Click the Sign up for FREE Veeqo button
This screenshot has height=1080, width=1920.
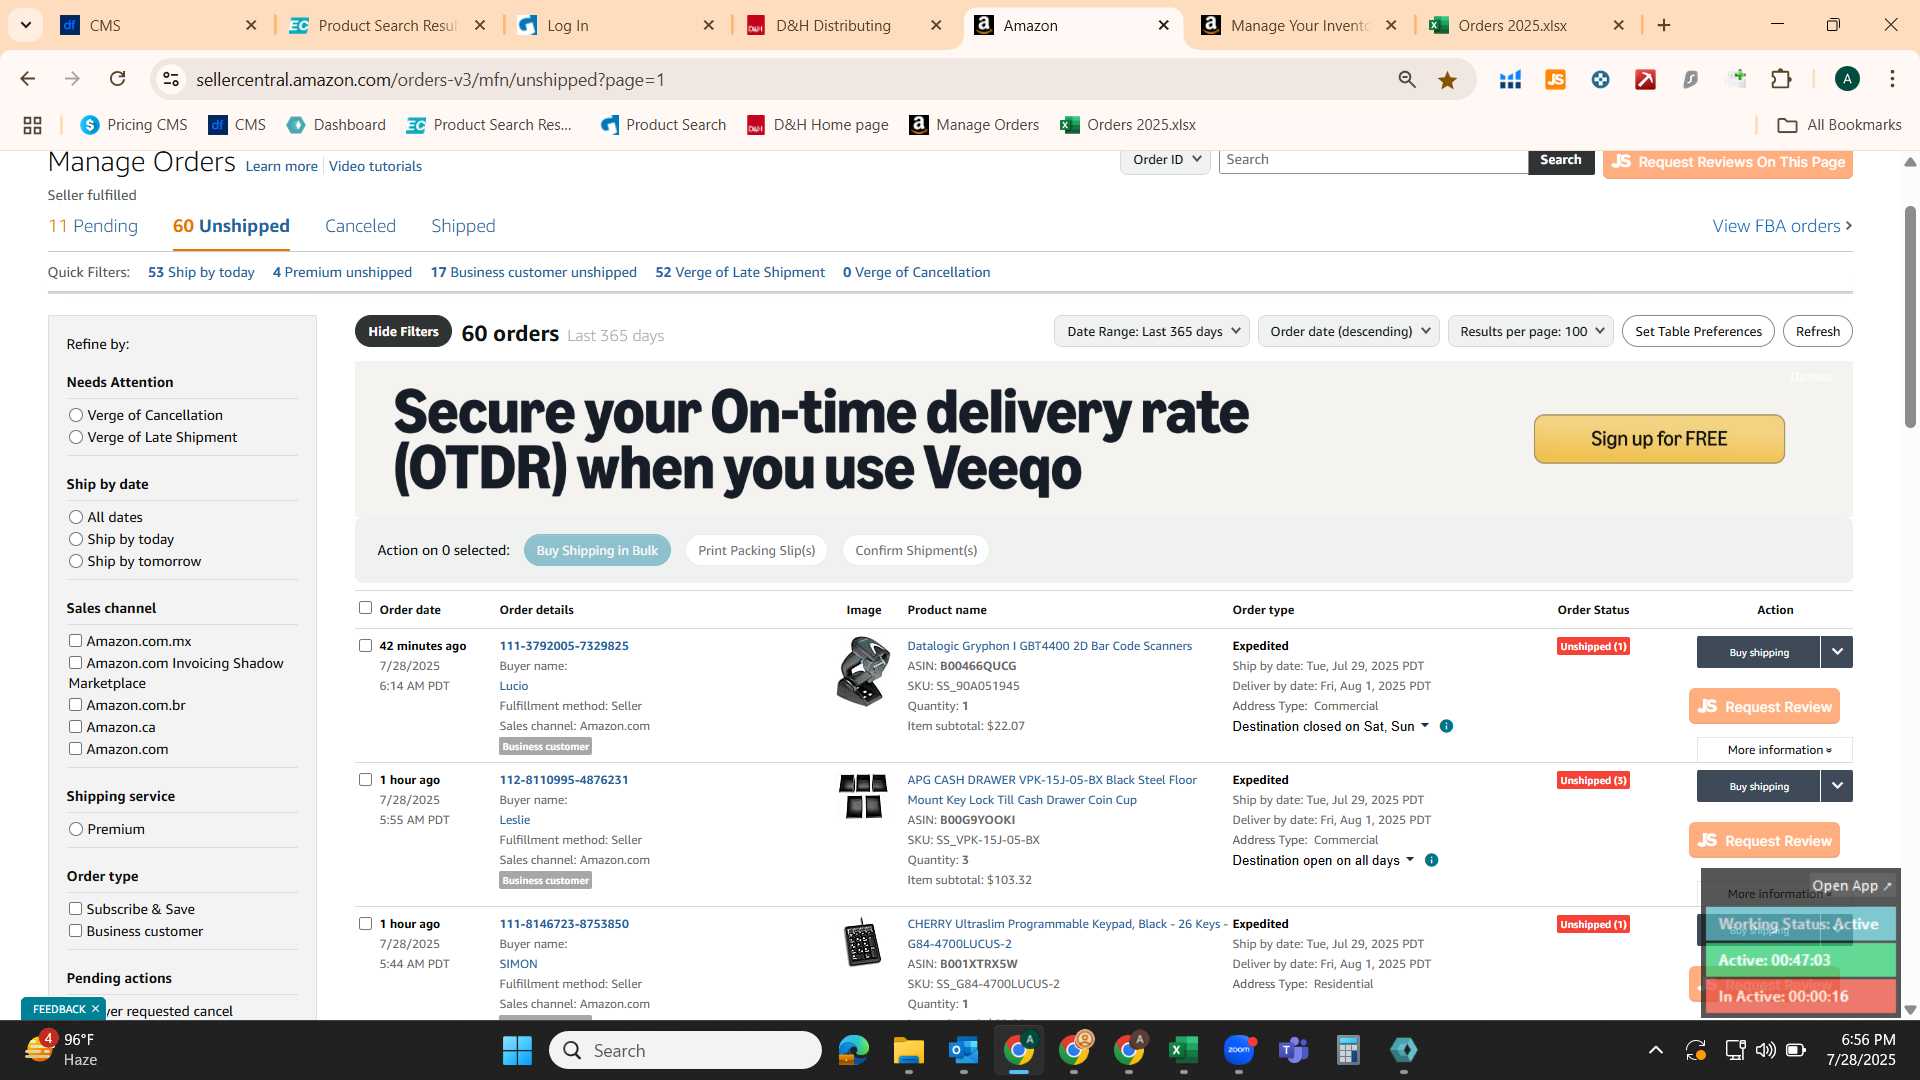pos(1659,439)
